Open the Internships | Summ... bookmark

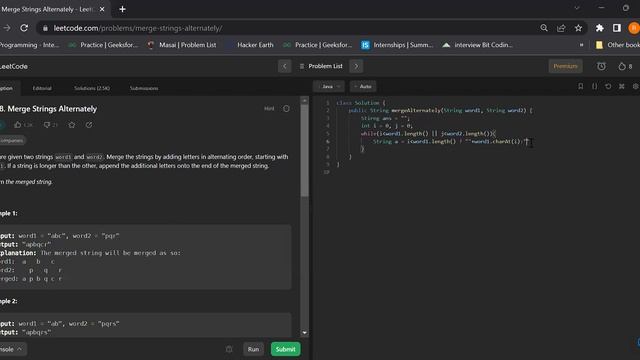pyautogui.click(x=397, y=45)
